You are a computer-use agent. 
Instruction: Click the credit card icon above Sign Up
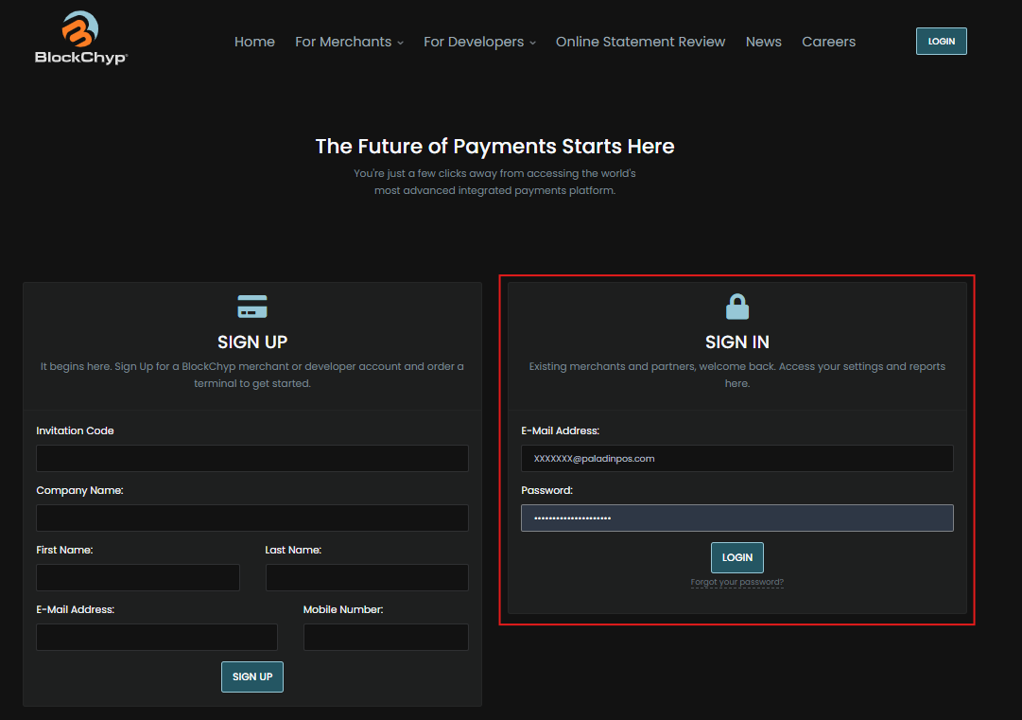[x=252, y=306]
